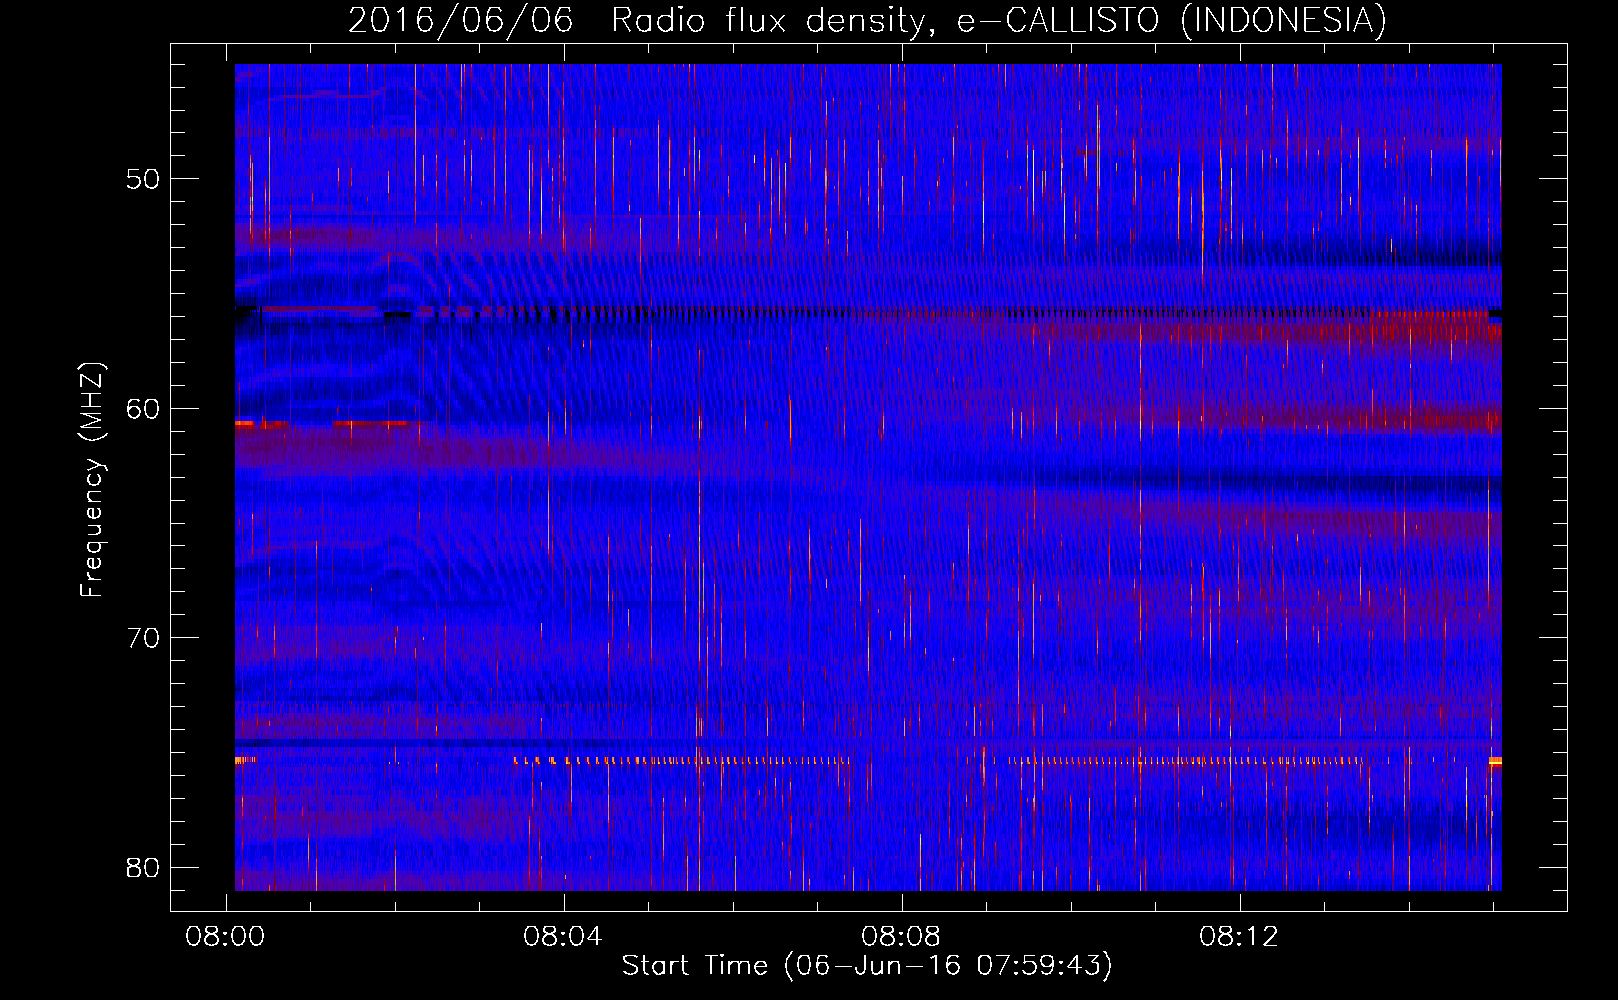Click the 80 MHz frequency tick label

(143, 867)
